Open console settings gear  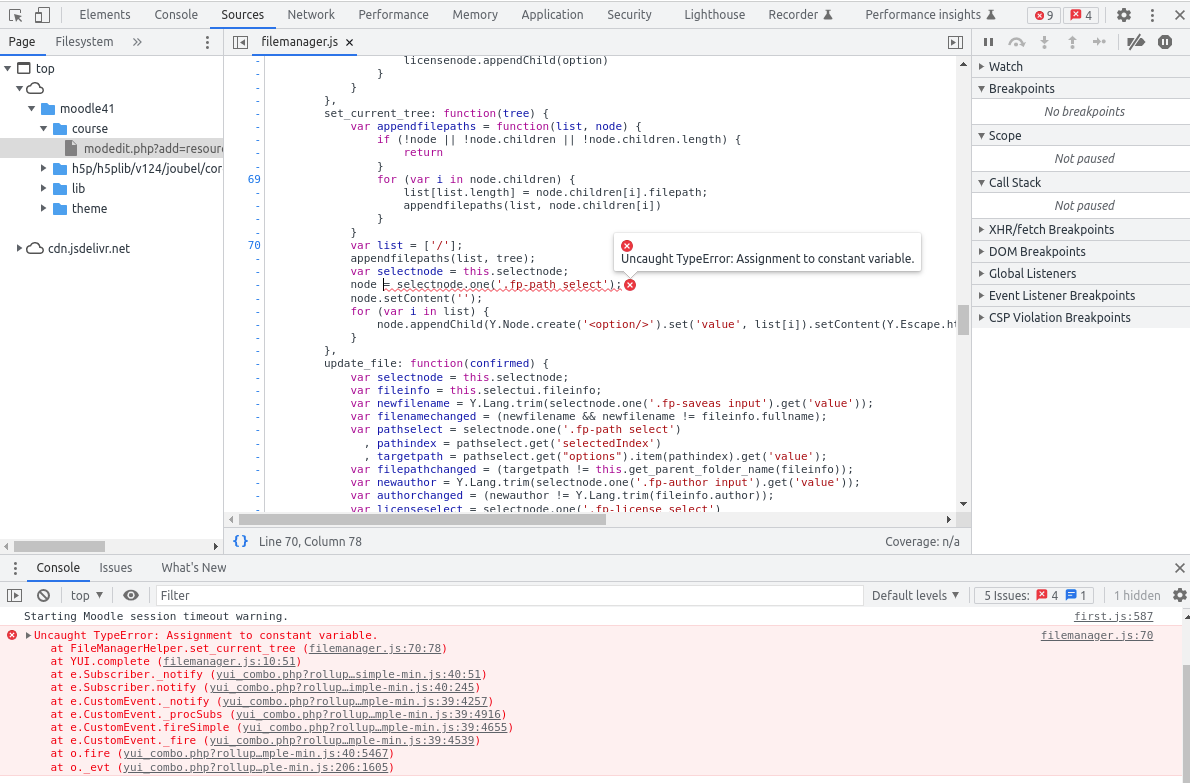[x=1179, y=596]
